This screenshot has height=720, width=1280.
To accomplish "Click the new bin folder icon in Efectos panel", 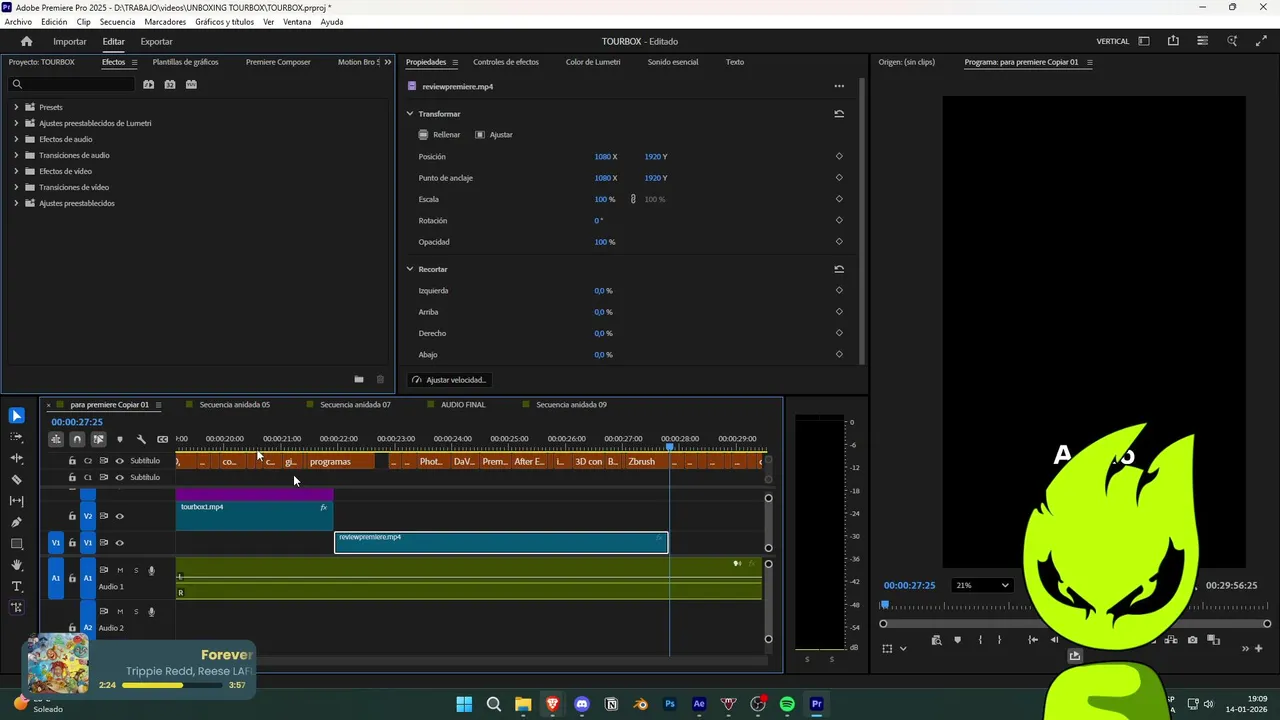I will pyautogui.click(x=359, y=379).
